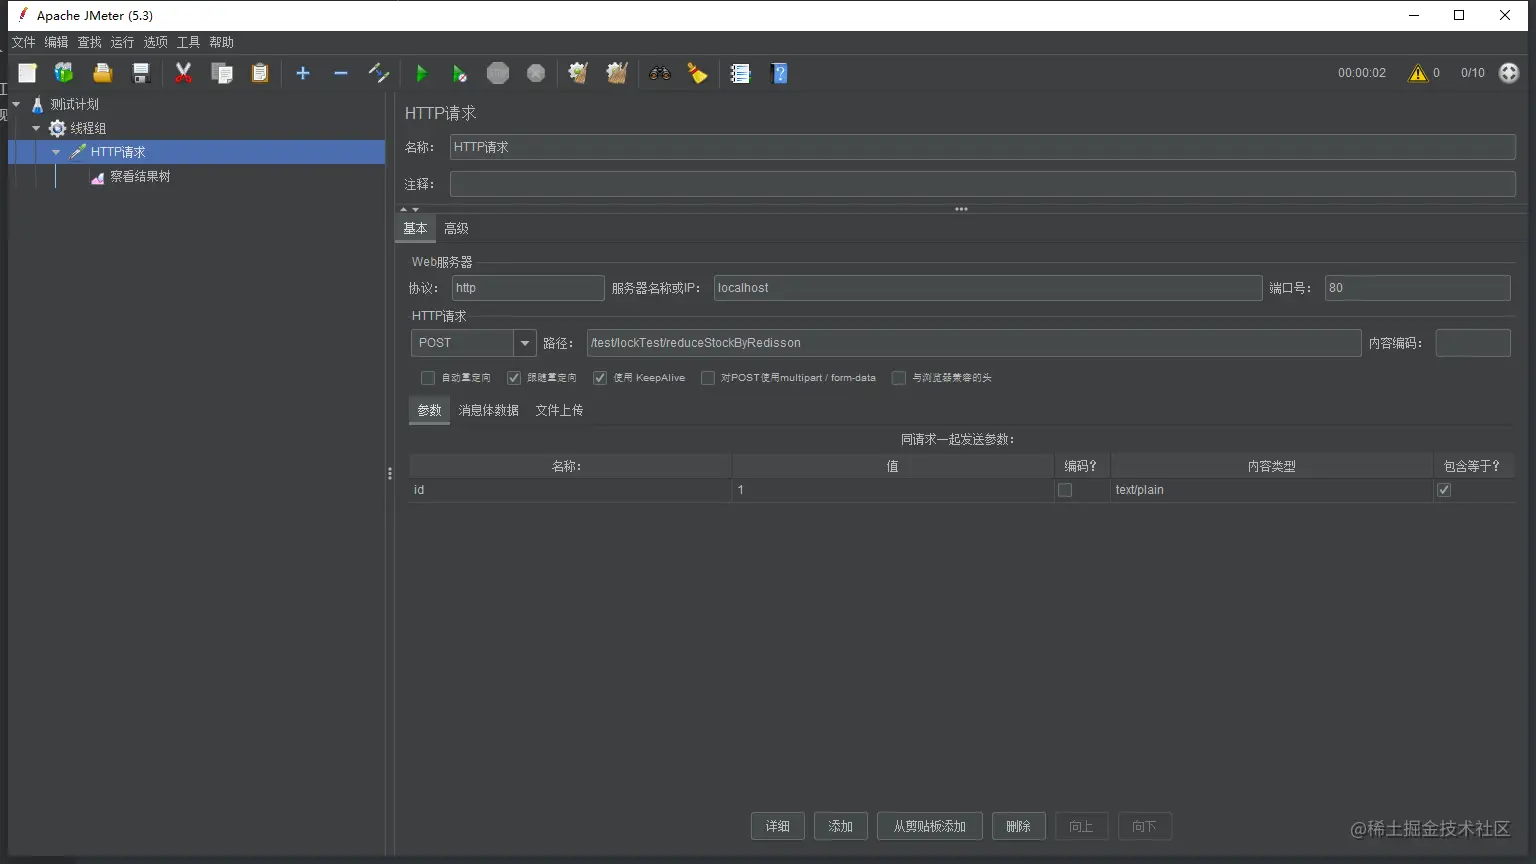
Task: Open the Function helper dialog icon
Action: point(740,73)
